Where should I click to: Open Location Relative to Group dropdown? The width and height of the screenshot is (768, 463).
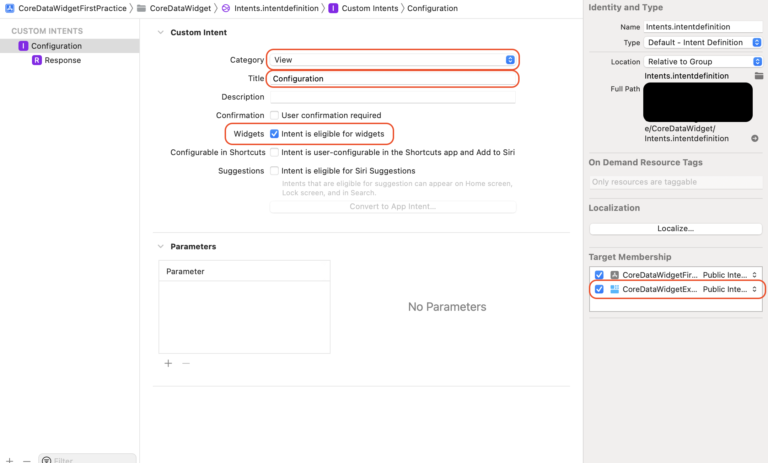point(703,62)
